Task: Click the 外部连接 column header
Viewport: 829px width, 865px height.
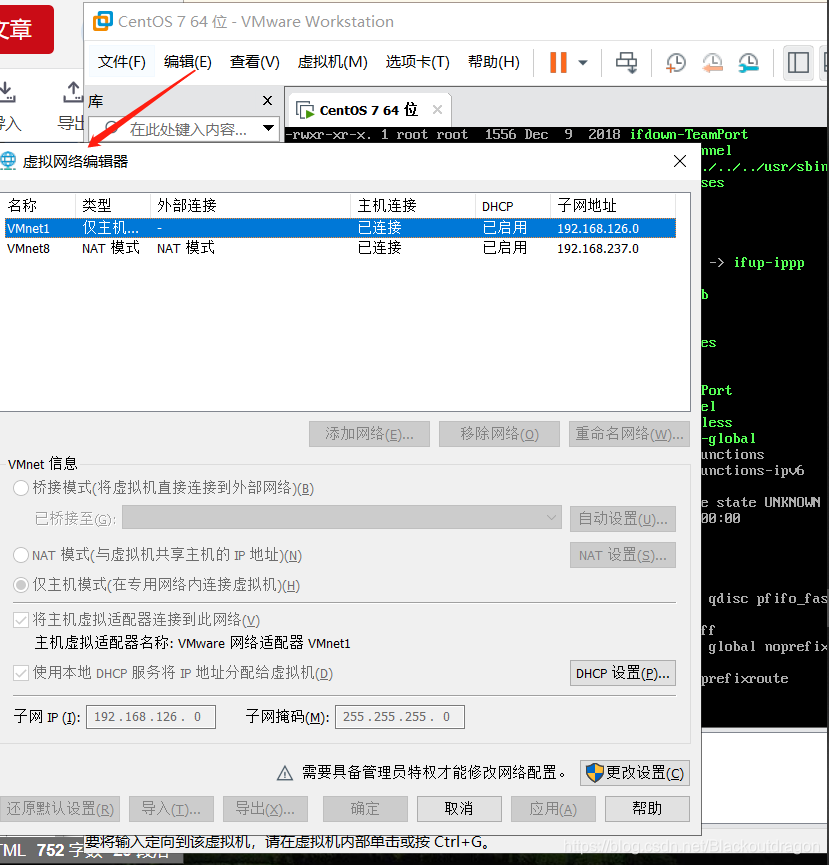Action: [250, 206]
